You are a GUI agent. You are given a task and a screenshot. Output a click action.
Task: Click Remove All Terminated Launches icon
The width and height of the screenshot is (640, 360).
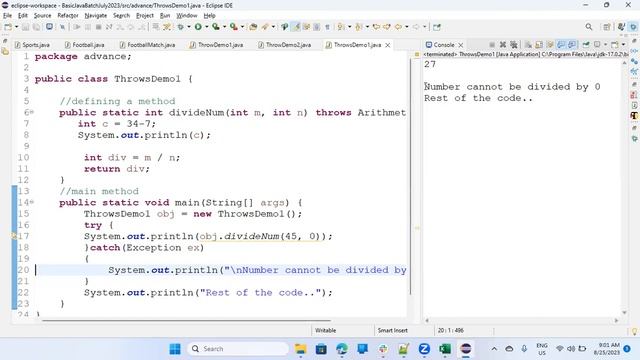pos(513,44)
